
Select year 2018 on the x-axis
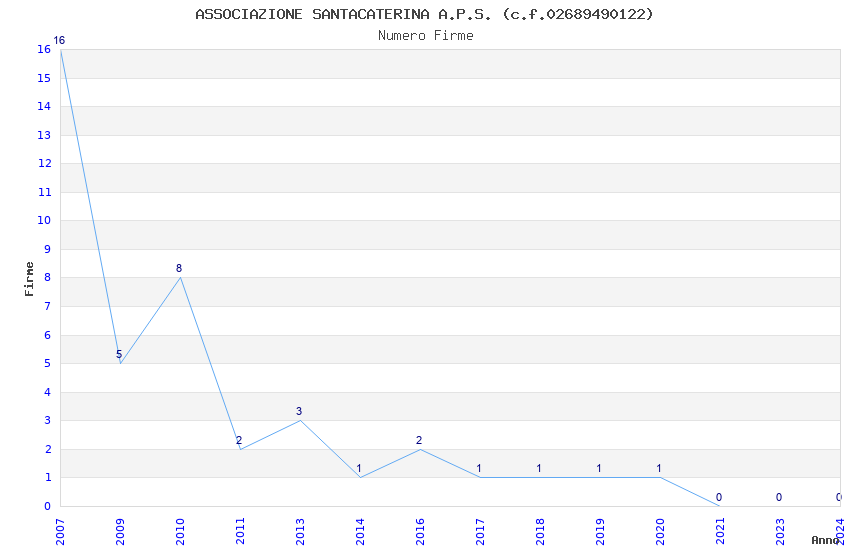coord(540,531)
